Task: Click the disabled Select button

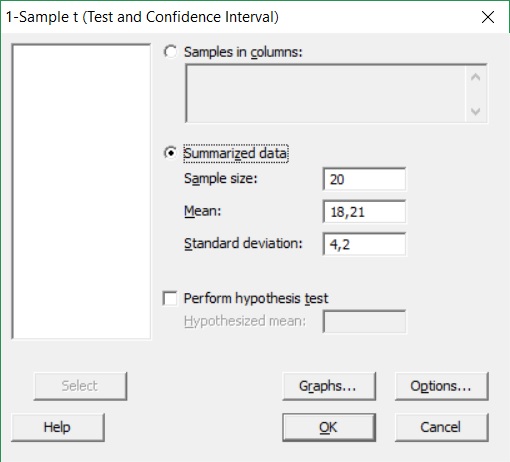Action: tap(80, 386)
